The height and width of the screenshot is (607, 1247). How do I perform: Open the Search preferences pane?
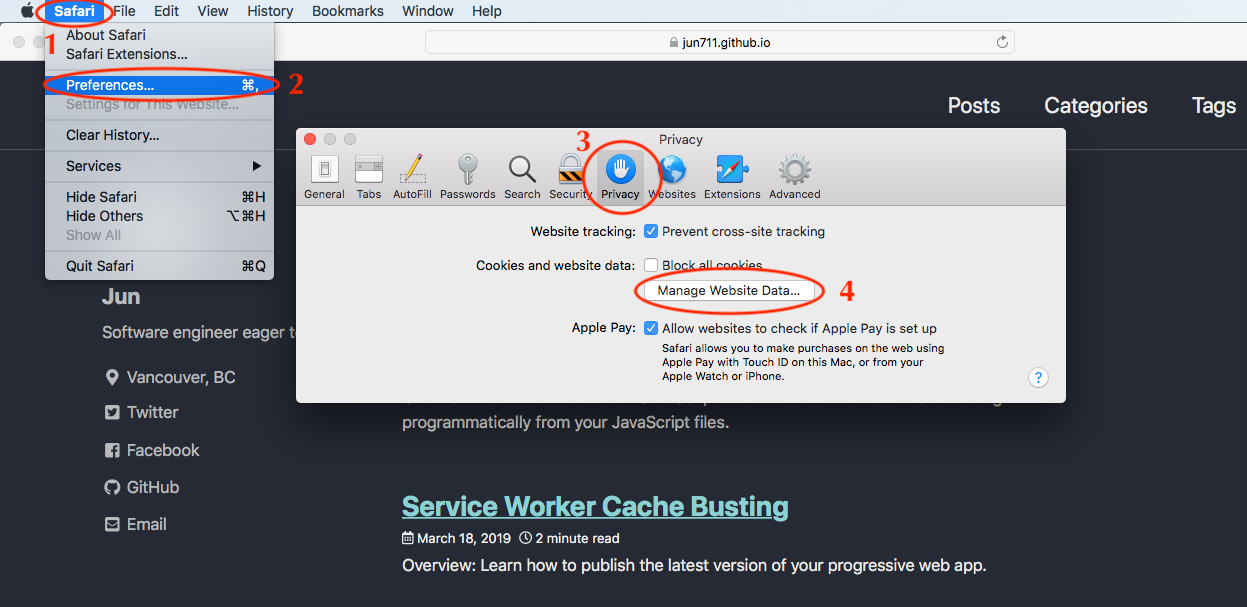(522, 176)
